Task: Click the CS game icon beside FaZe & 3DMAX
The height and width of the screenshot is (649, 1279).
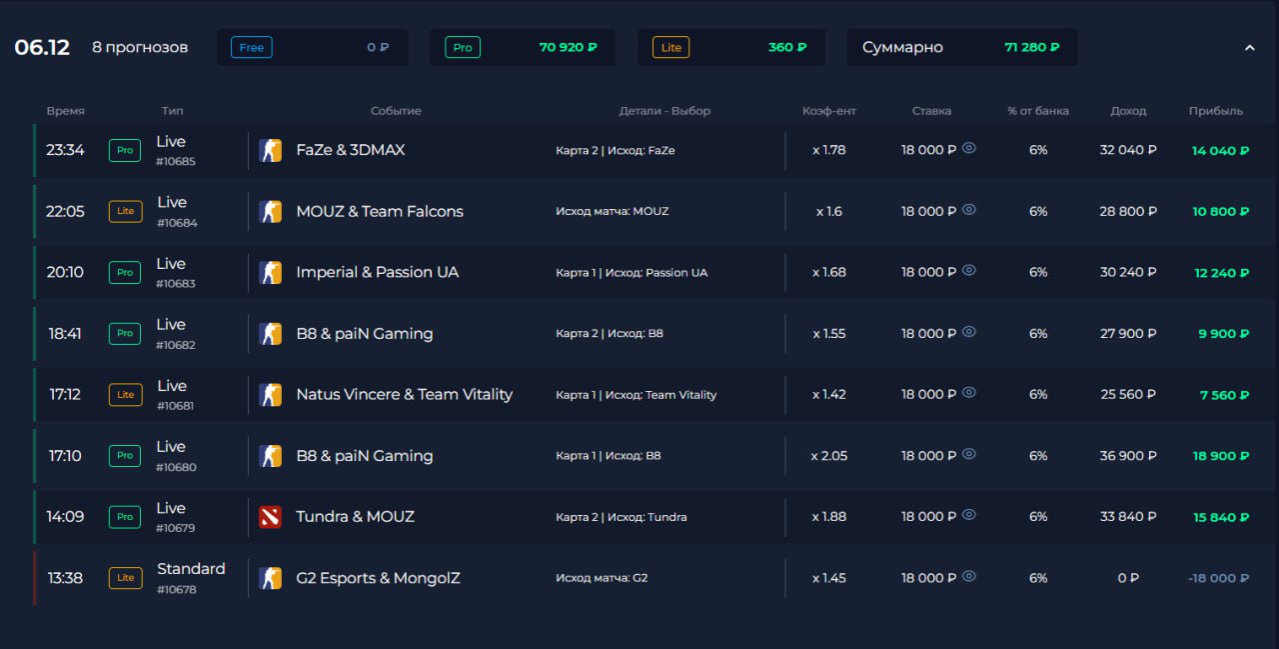Action: 270,151
